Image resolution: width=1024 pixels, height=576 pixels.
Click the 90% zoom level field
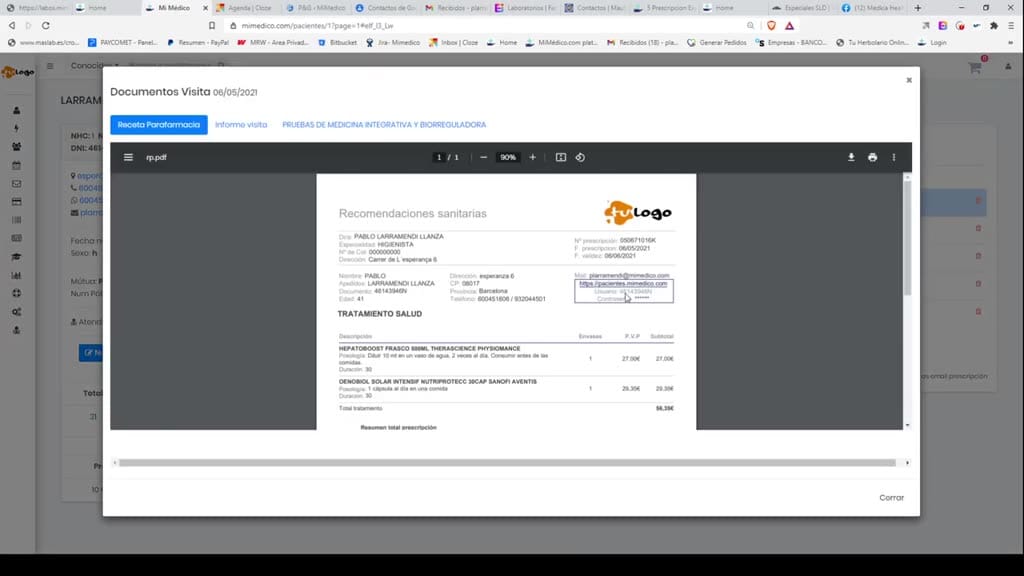coord(507,157)
